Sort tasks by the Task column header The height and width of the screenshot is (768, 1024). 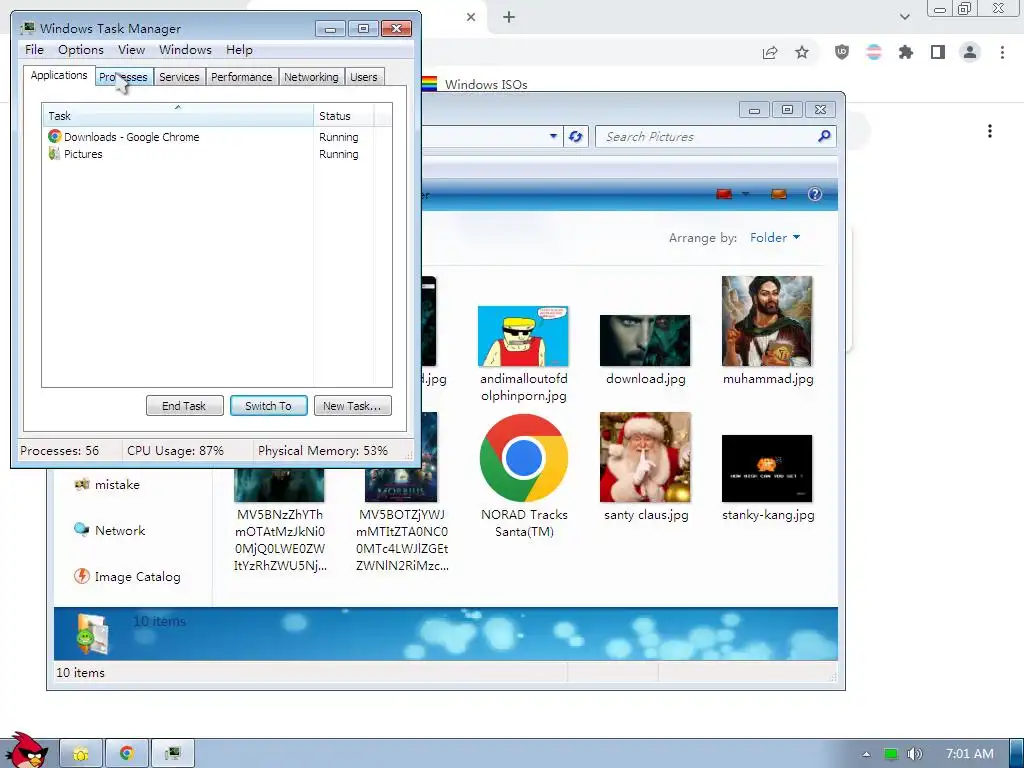click(x=178, y=116)
